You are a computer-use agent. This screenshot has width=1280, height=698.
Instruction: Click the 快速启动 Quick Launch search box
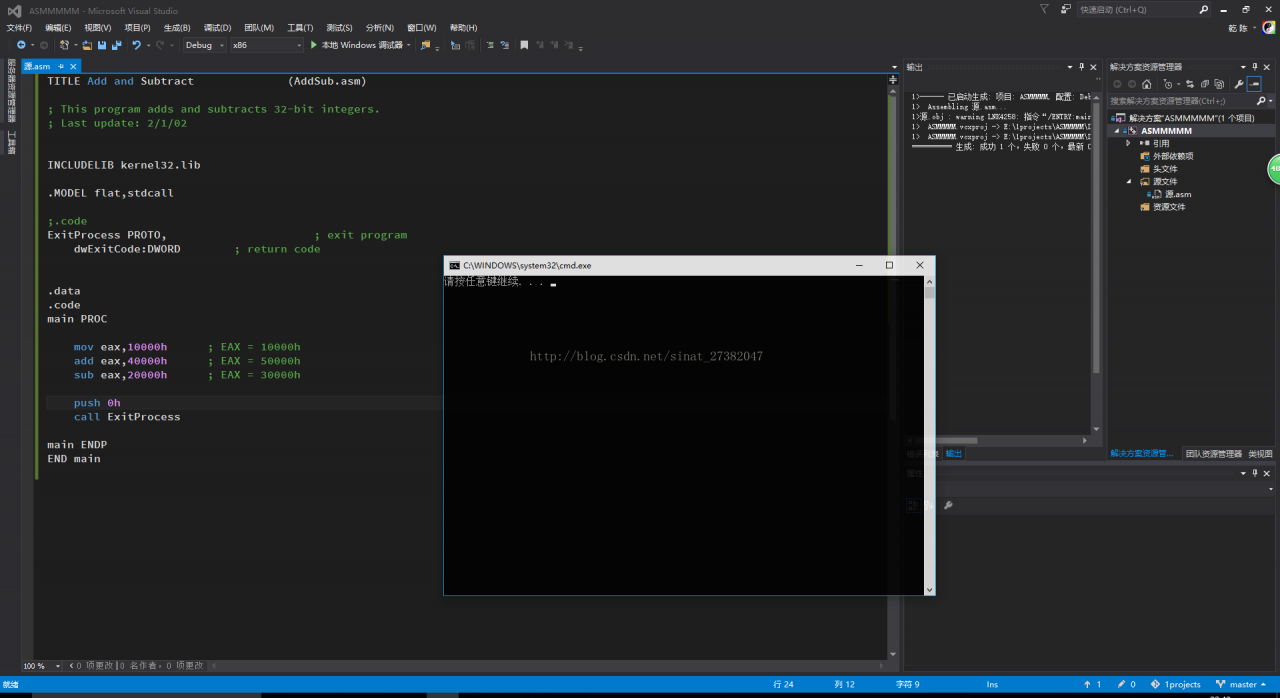tap(1140, 10)
